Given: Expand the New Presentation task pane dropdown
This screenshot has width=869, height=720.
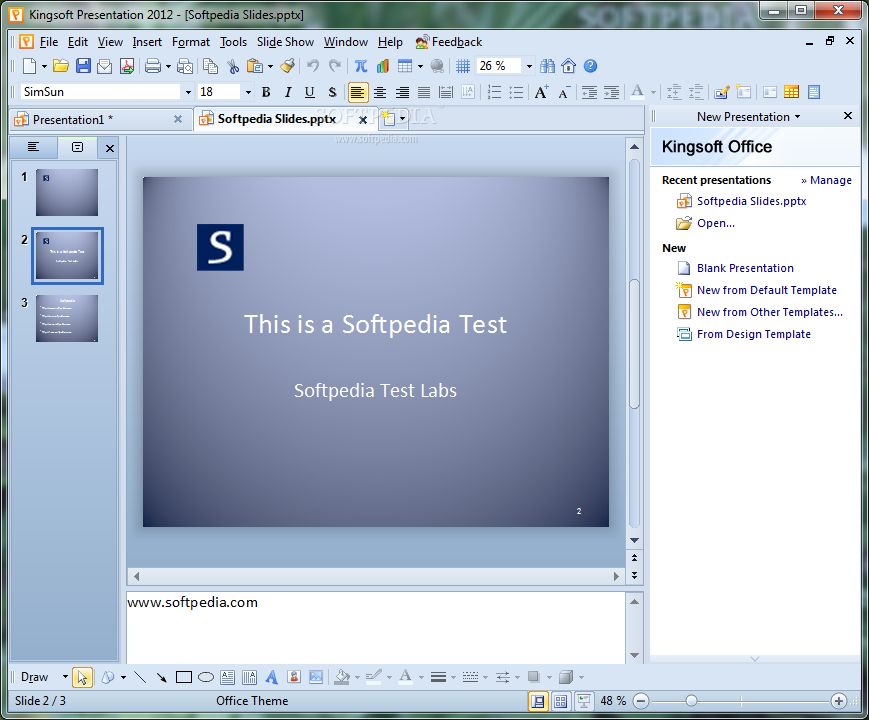Looking at the screenshot, I should pos(798,117).
